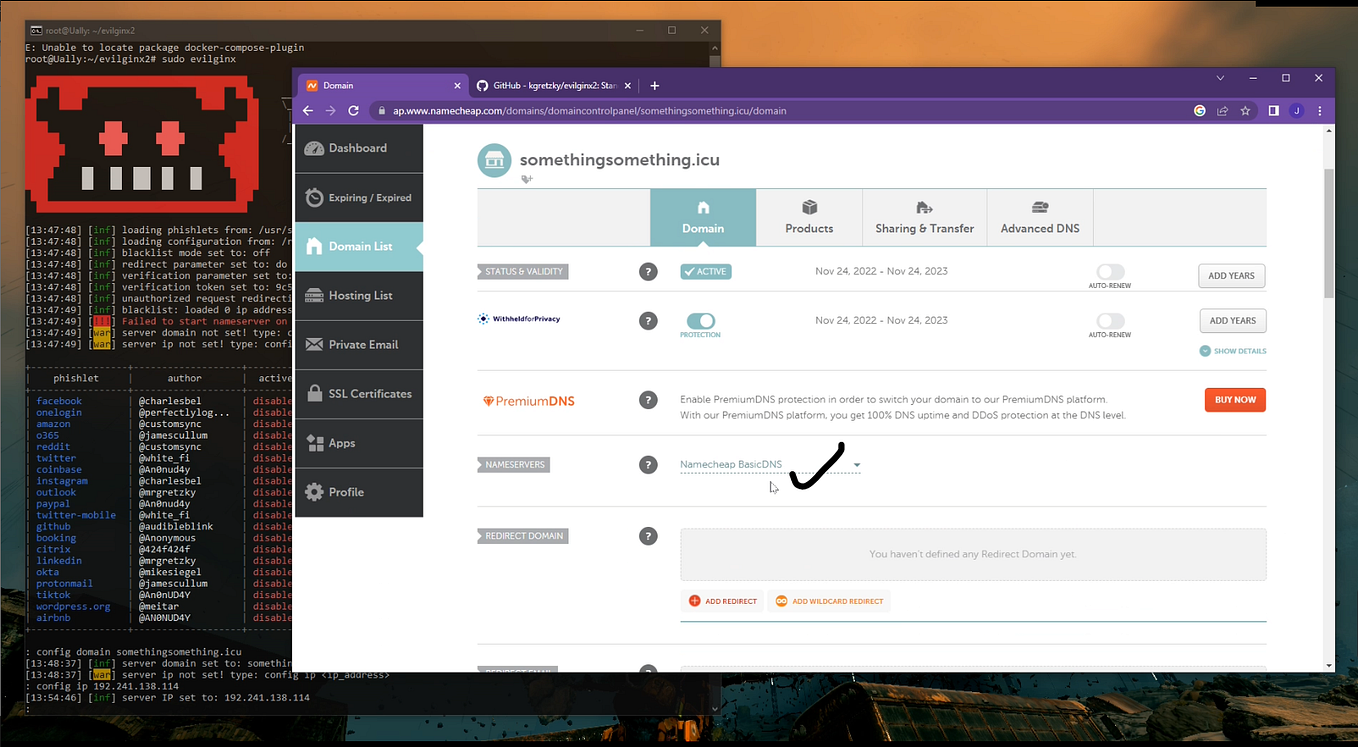Toggle Chrome side panel icon
The width and height of the screenshot is (1358, 747).
tap(1274, 111)
